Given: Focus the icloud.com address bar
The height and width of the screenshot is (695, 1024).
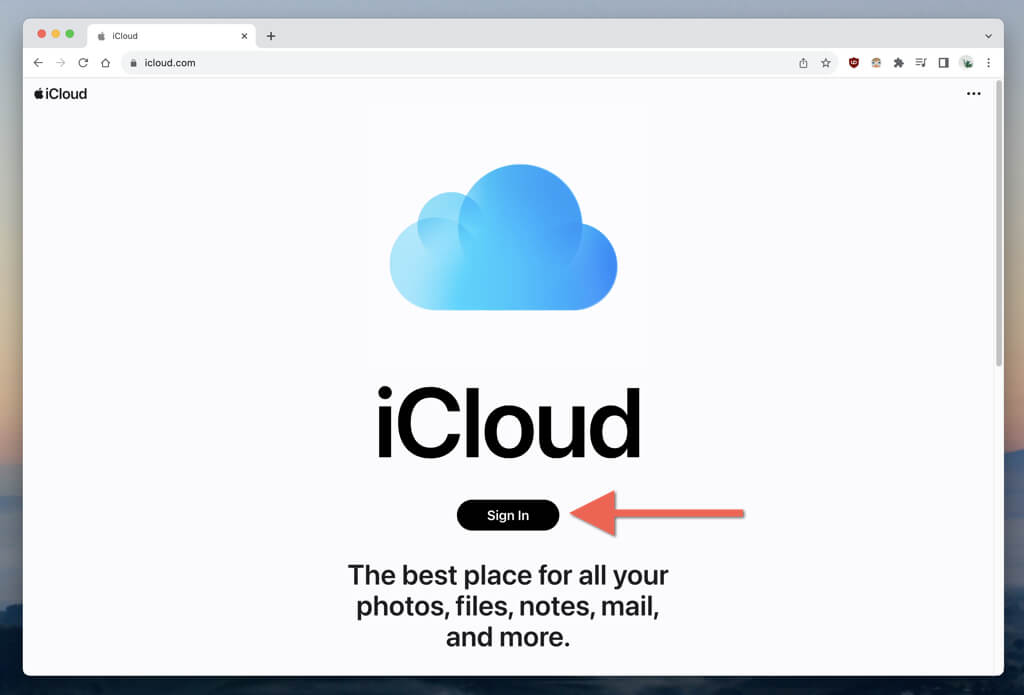Looking at the screenshot, I should pos(479,63).
